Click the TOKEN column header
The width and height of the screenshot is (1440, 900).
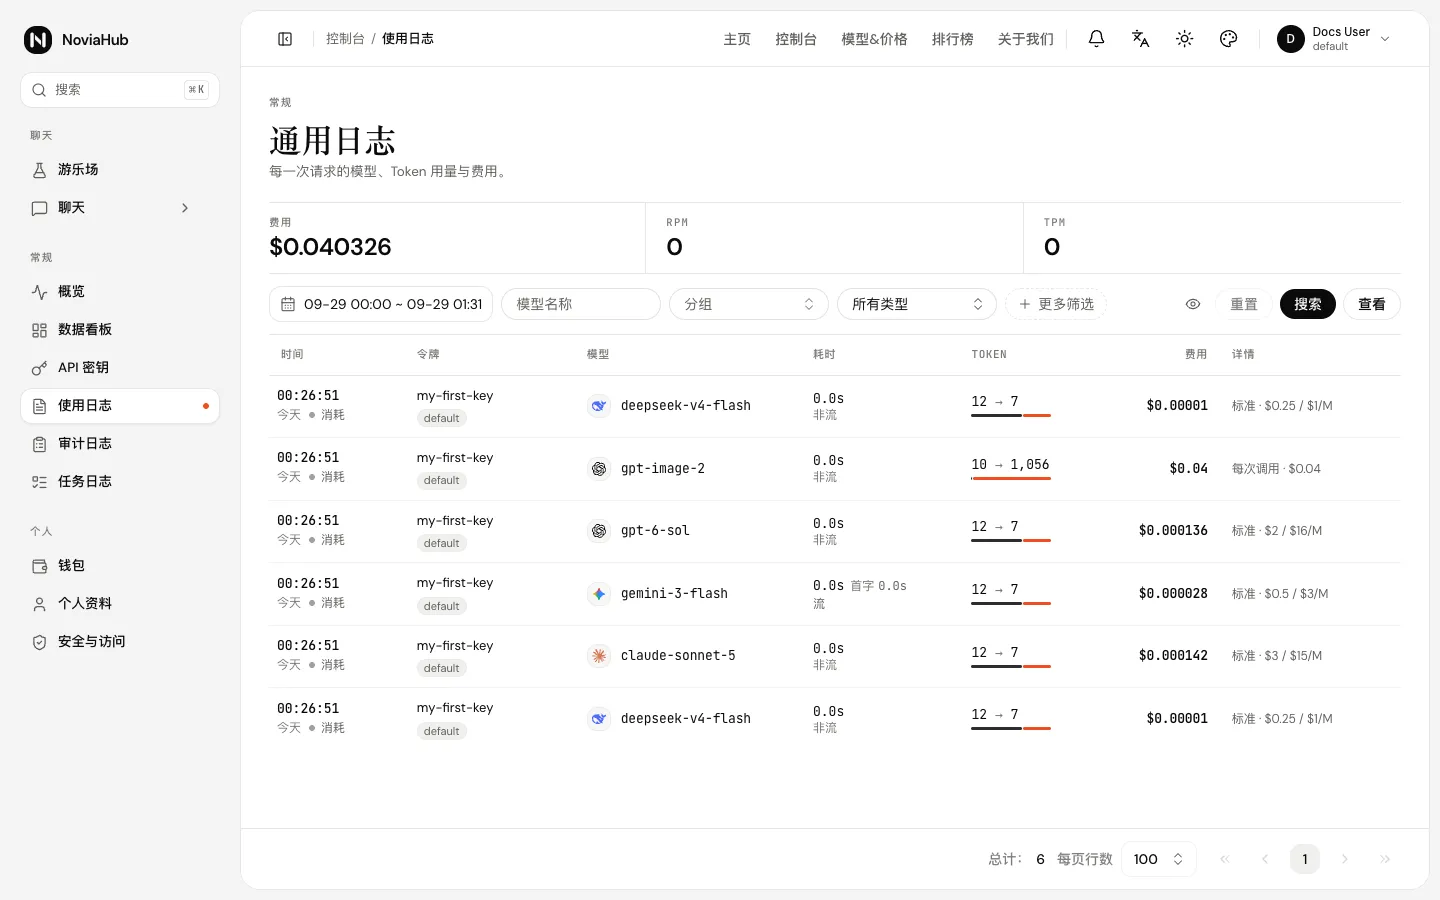click(989, 355)
